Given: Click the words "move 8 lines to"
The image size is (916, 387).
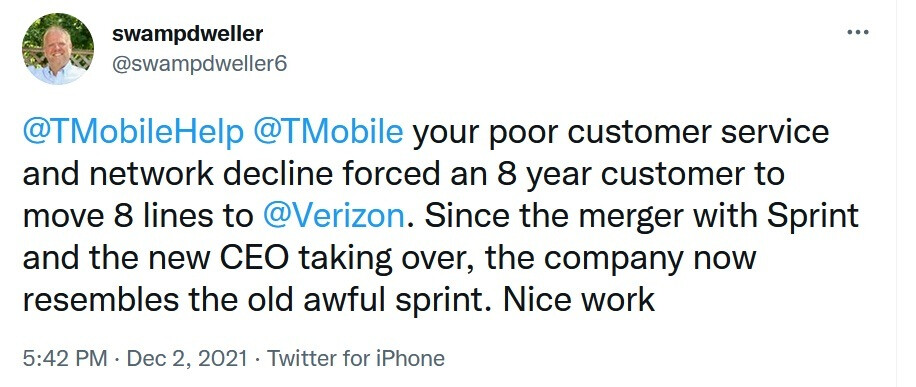Looking at the screenshot, I should 138,216.
